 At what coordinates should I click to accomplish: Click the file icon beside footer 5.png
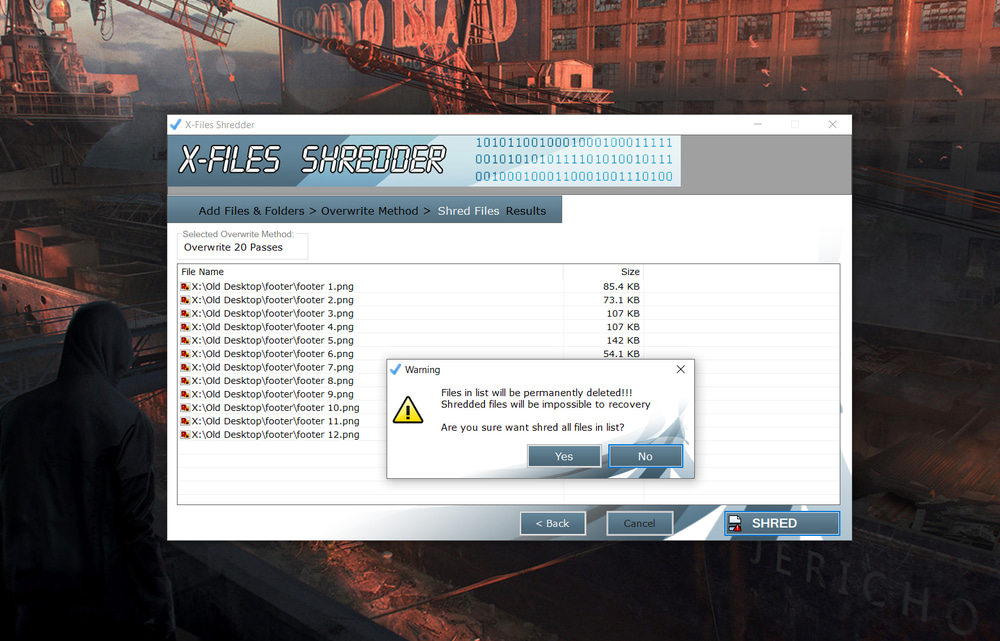[x=185, y=341]
